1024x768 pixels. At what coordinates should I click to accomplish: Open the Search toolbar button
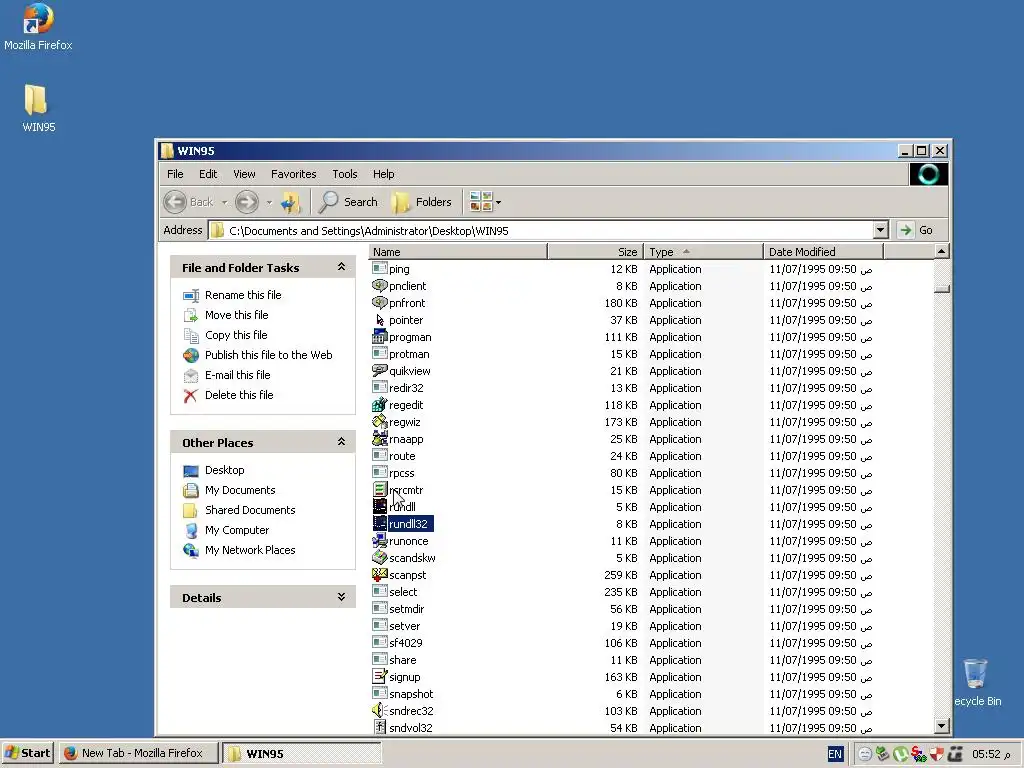(348, 202)
